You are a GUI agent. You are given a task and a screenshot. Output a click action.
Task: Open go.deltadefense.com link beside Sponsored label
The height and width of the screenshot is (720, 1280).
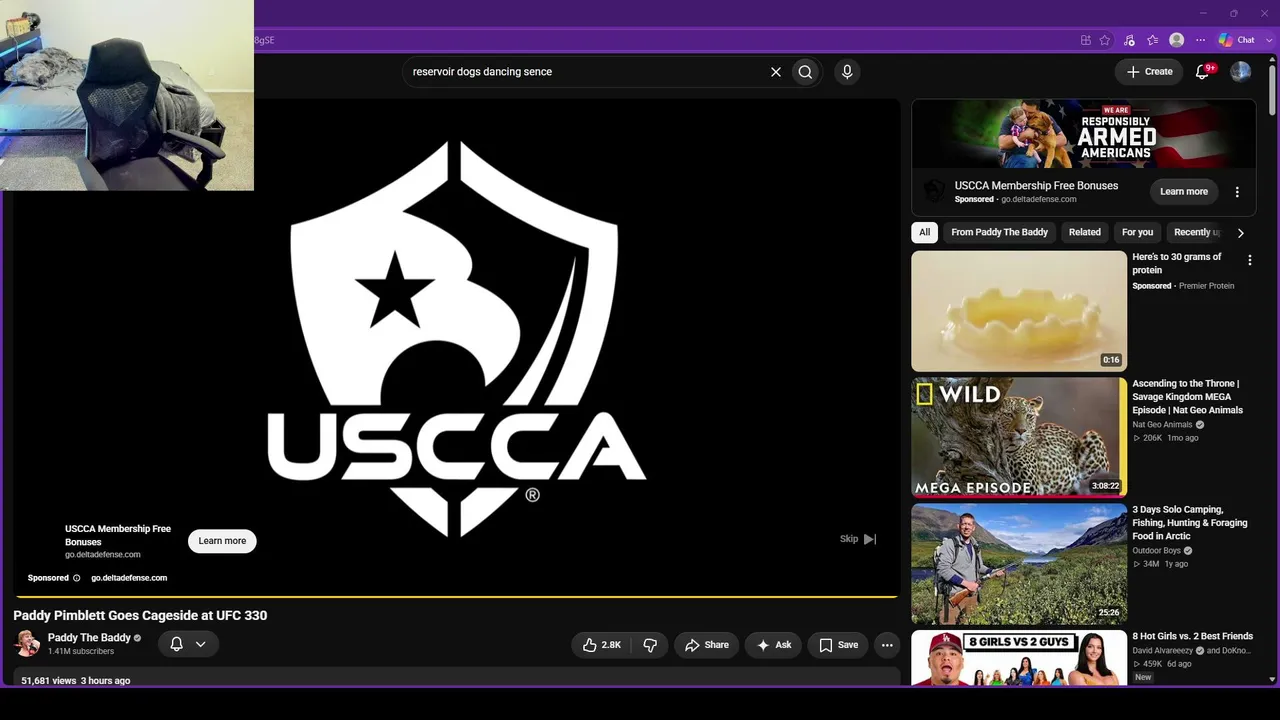pyautogui.click(x=129, y=578)
